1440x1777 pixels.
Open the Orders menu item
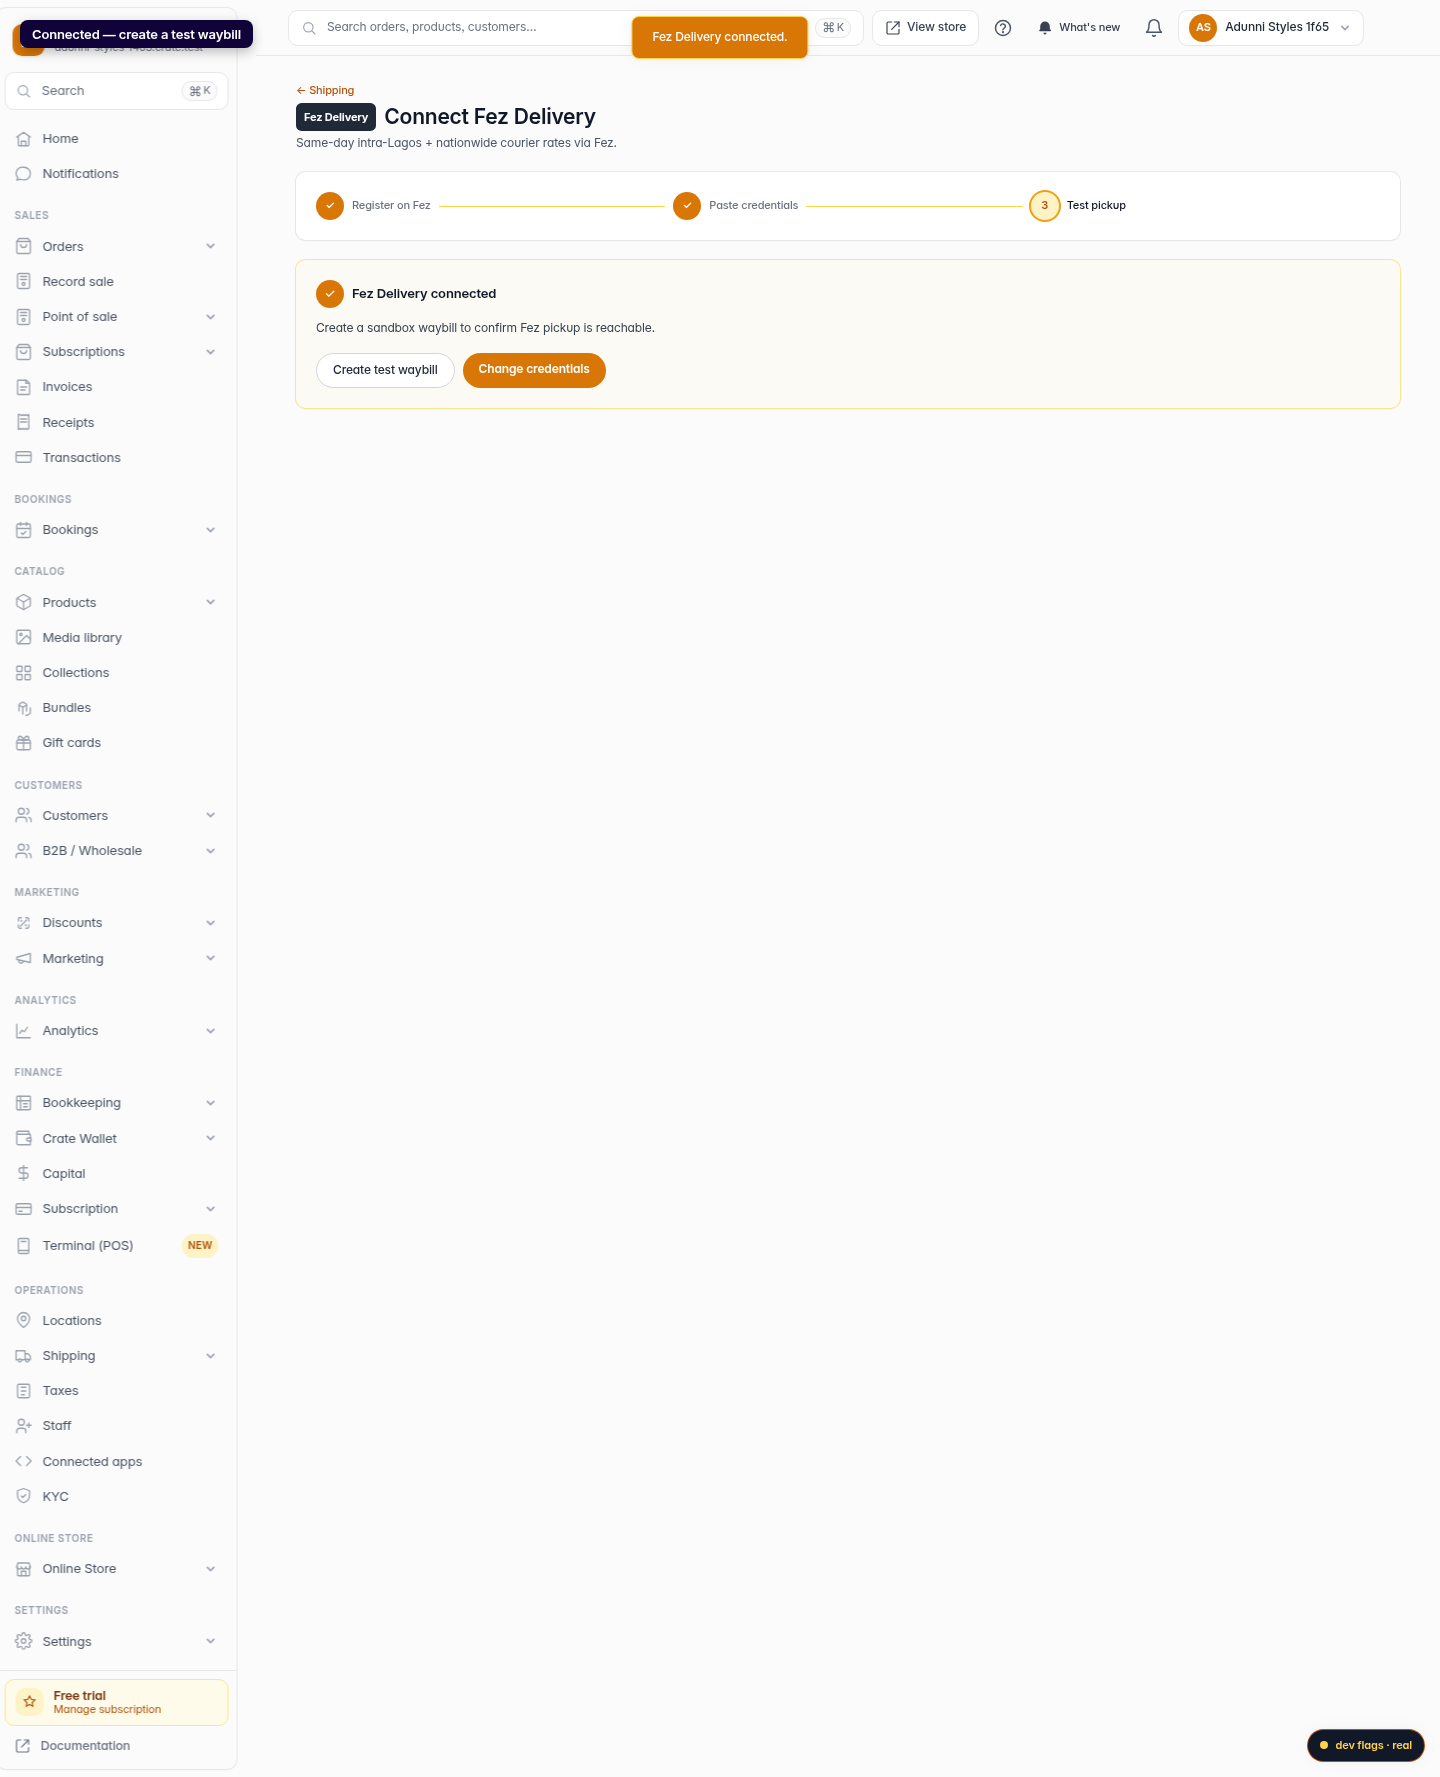117,247
